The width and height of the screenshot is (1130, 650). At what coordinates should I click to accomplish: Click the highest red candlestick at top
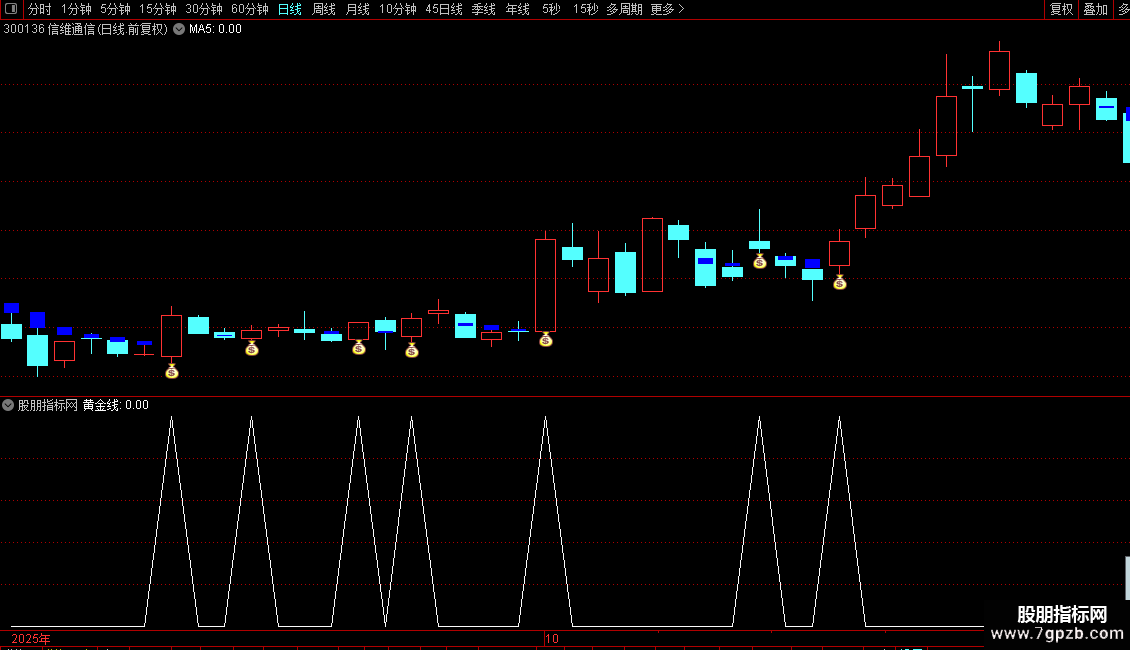point(1000,70)
